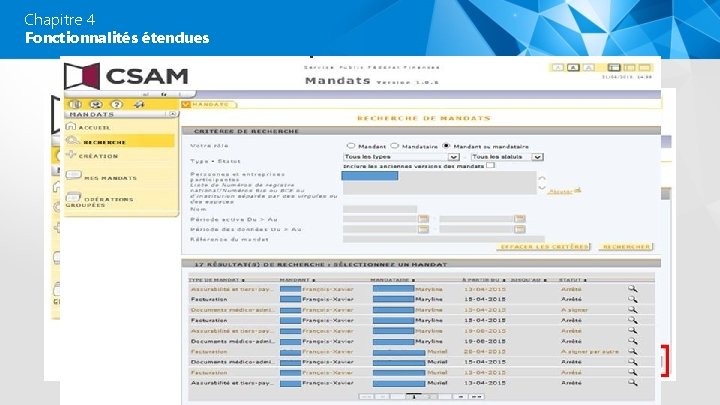Click the Accueil house icon
The height and width of the screenshot is (405, 720).
point(71,126)
